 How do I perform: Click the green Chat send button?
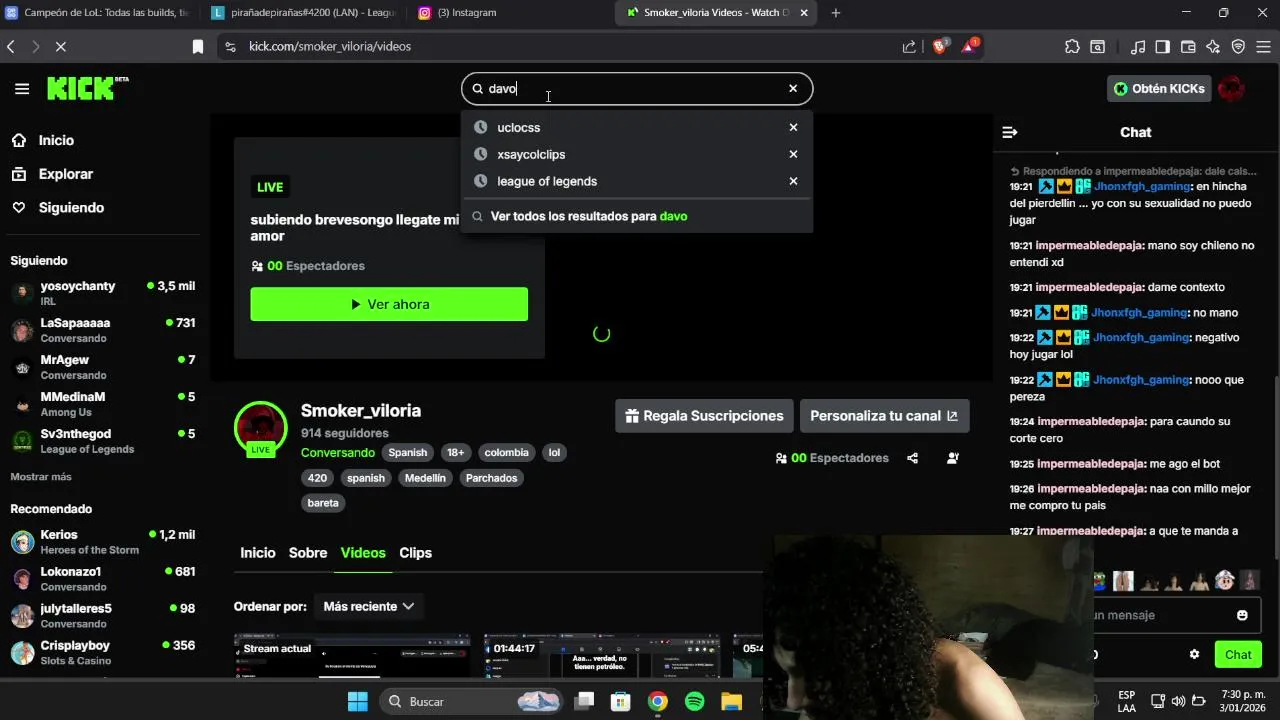tap(1238, 655)
